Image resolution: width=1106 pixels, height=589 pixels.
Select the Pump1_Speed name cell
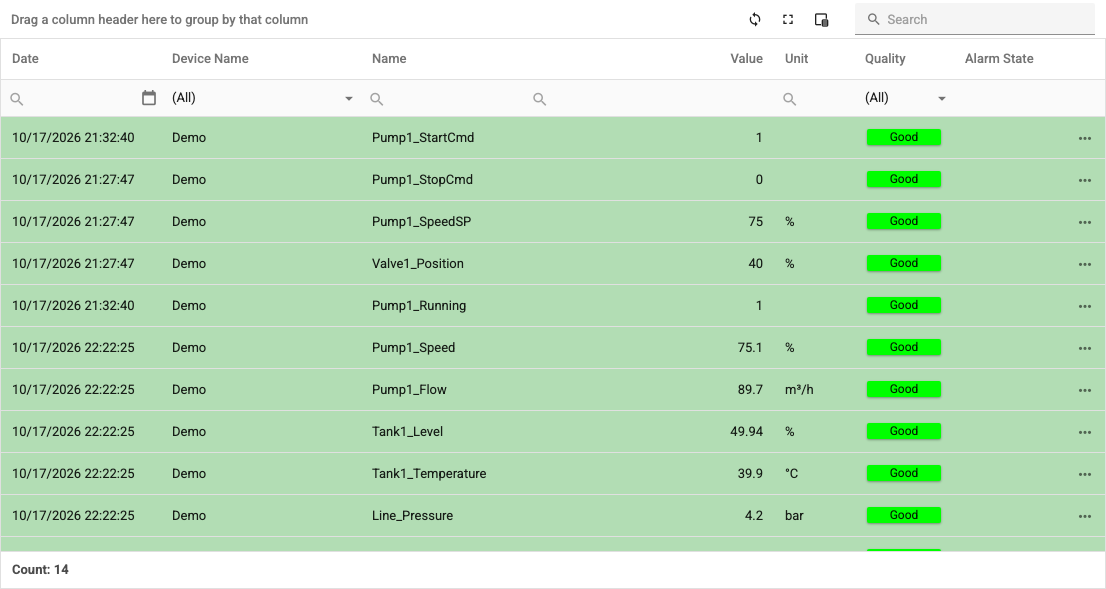(x=413, y=348)
